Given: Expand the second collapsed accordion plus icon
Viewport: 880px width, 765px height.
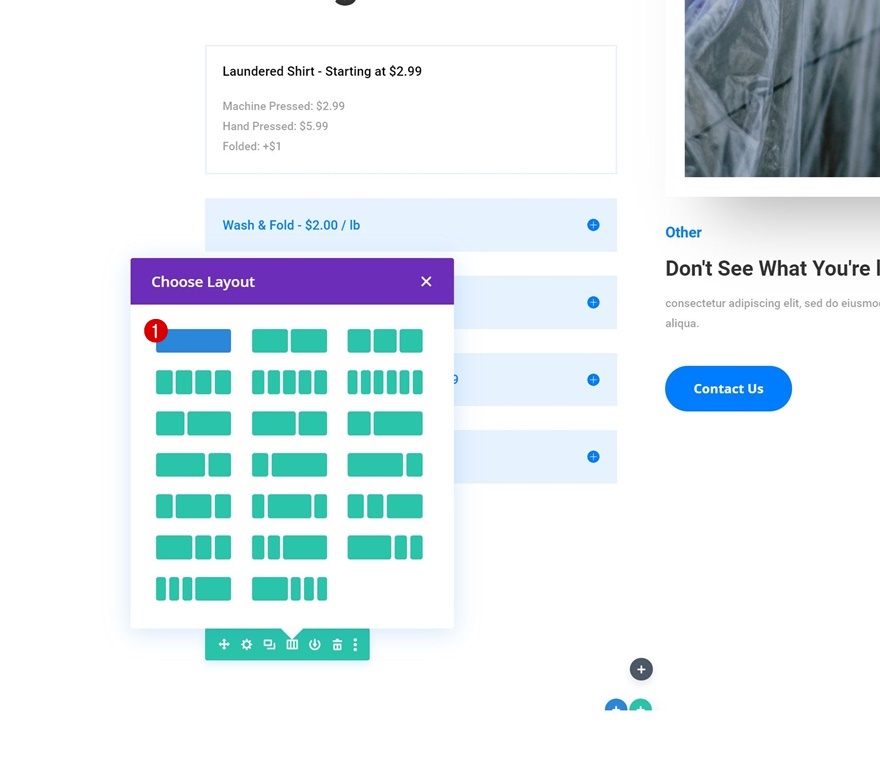Looking at the screenshot, I should pos(593,302).
